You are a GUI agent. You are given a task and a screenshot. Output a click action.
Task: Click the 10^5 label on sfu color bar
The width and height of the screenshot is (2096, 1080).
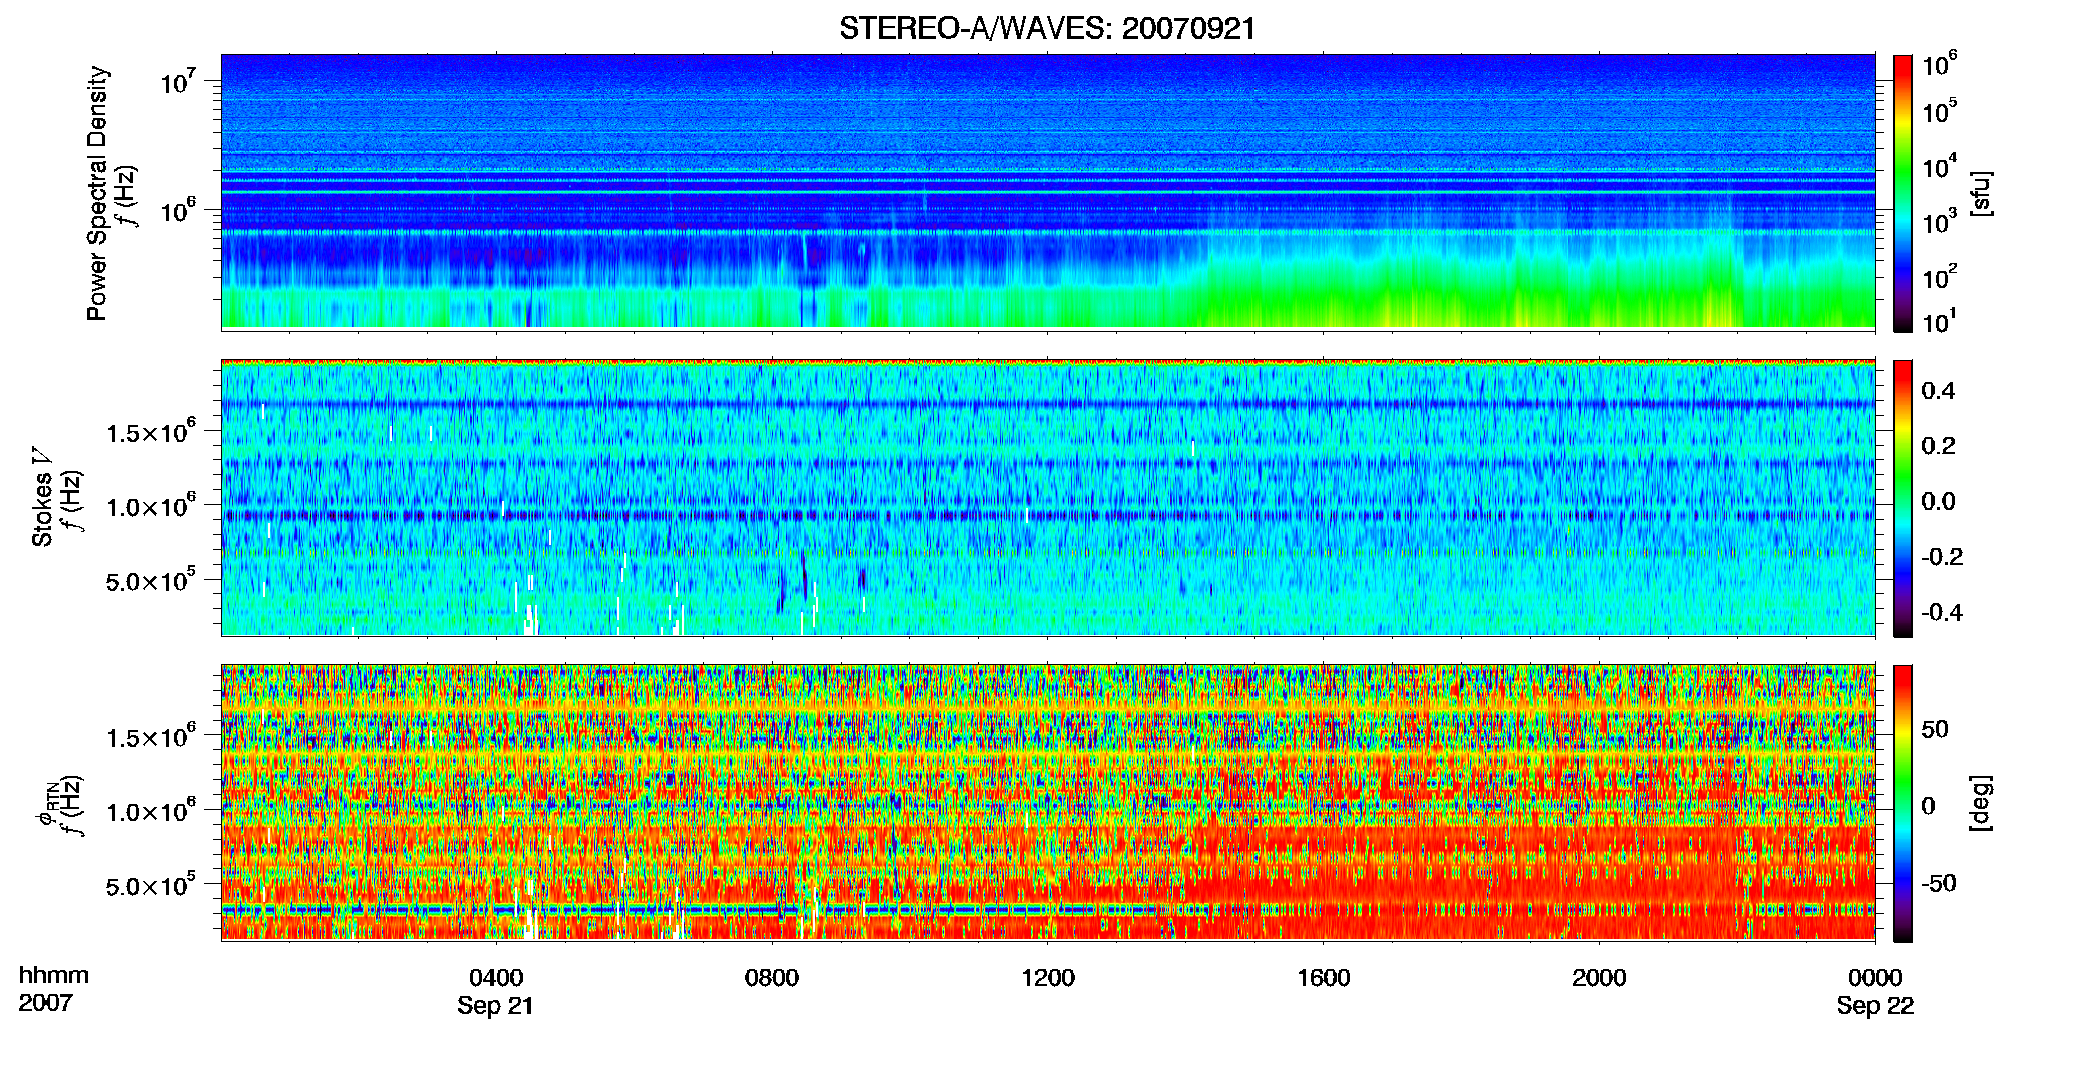(1940, 111)
